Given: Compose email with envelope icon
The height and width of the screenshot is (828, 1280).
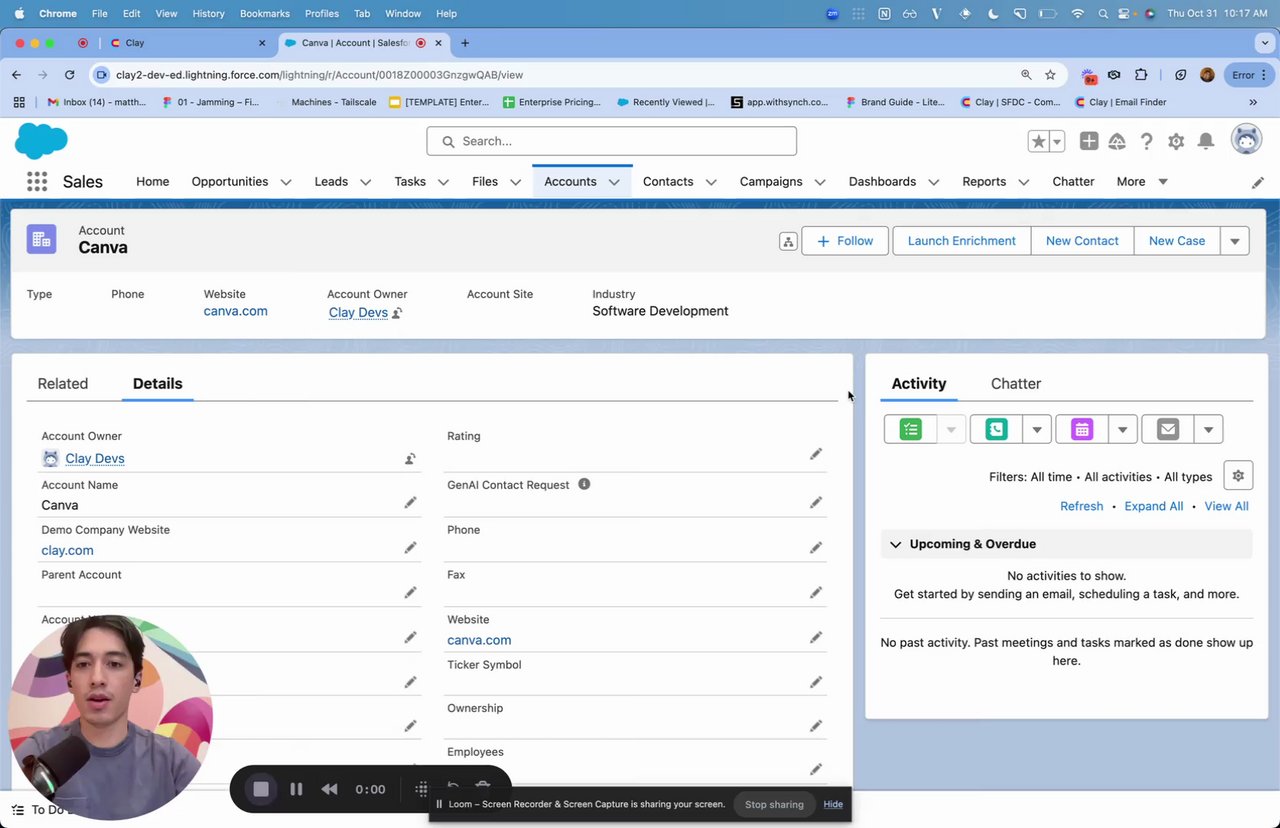Looking at the screenshot, I should (x=1167, y=430).
